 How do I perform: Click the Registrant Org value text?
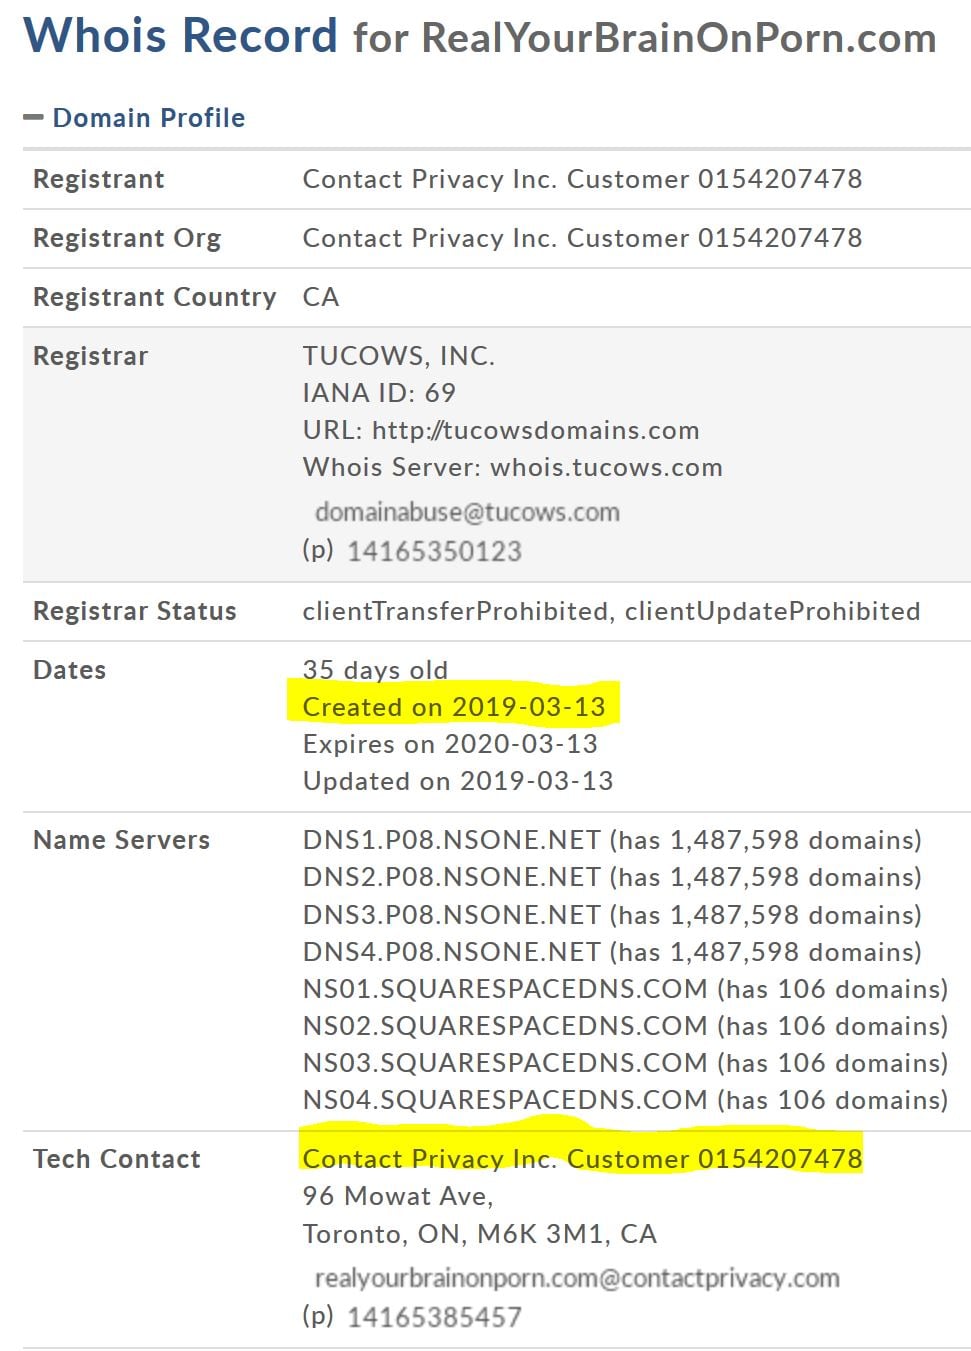(x=582, y=238)
